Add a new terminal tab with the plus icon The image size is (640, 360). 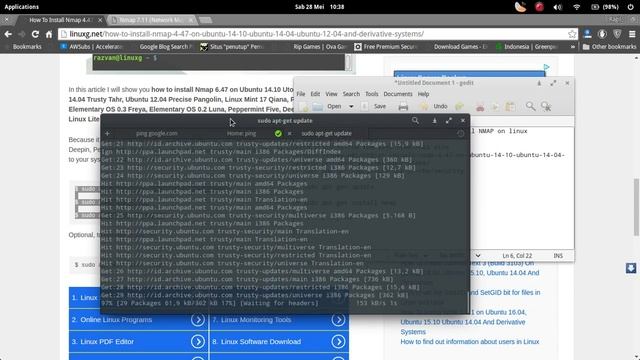pyautogui.click(x=107, y=133)
